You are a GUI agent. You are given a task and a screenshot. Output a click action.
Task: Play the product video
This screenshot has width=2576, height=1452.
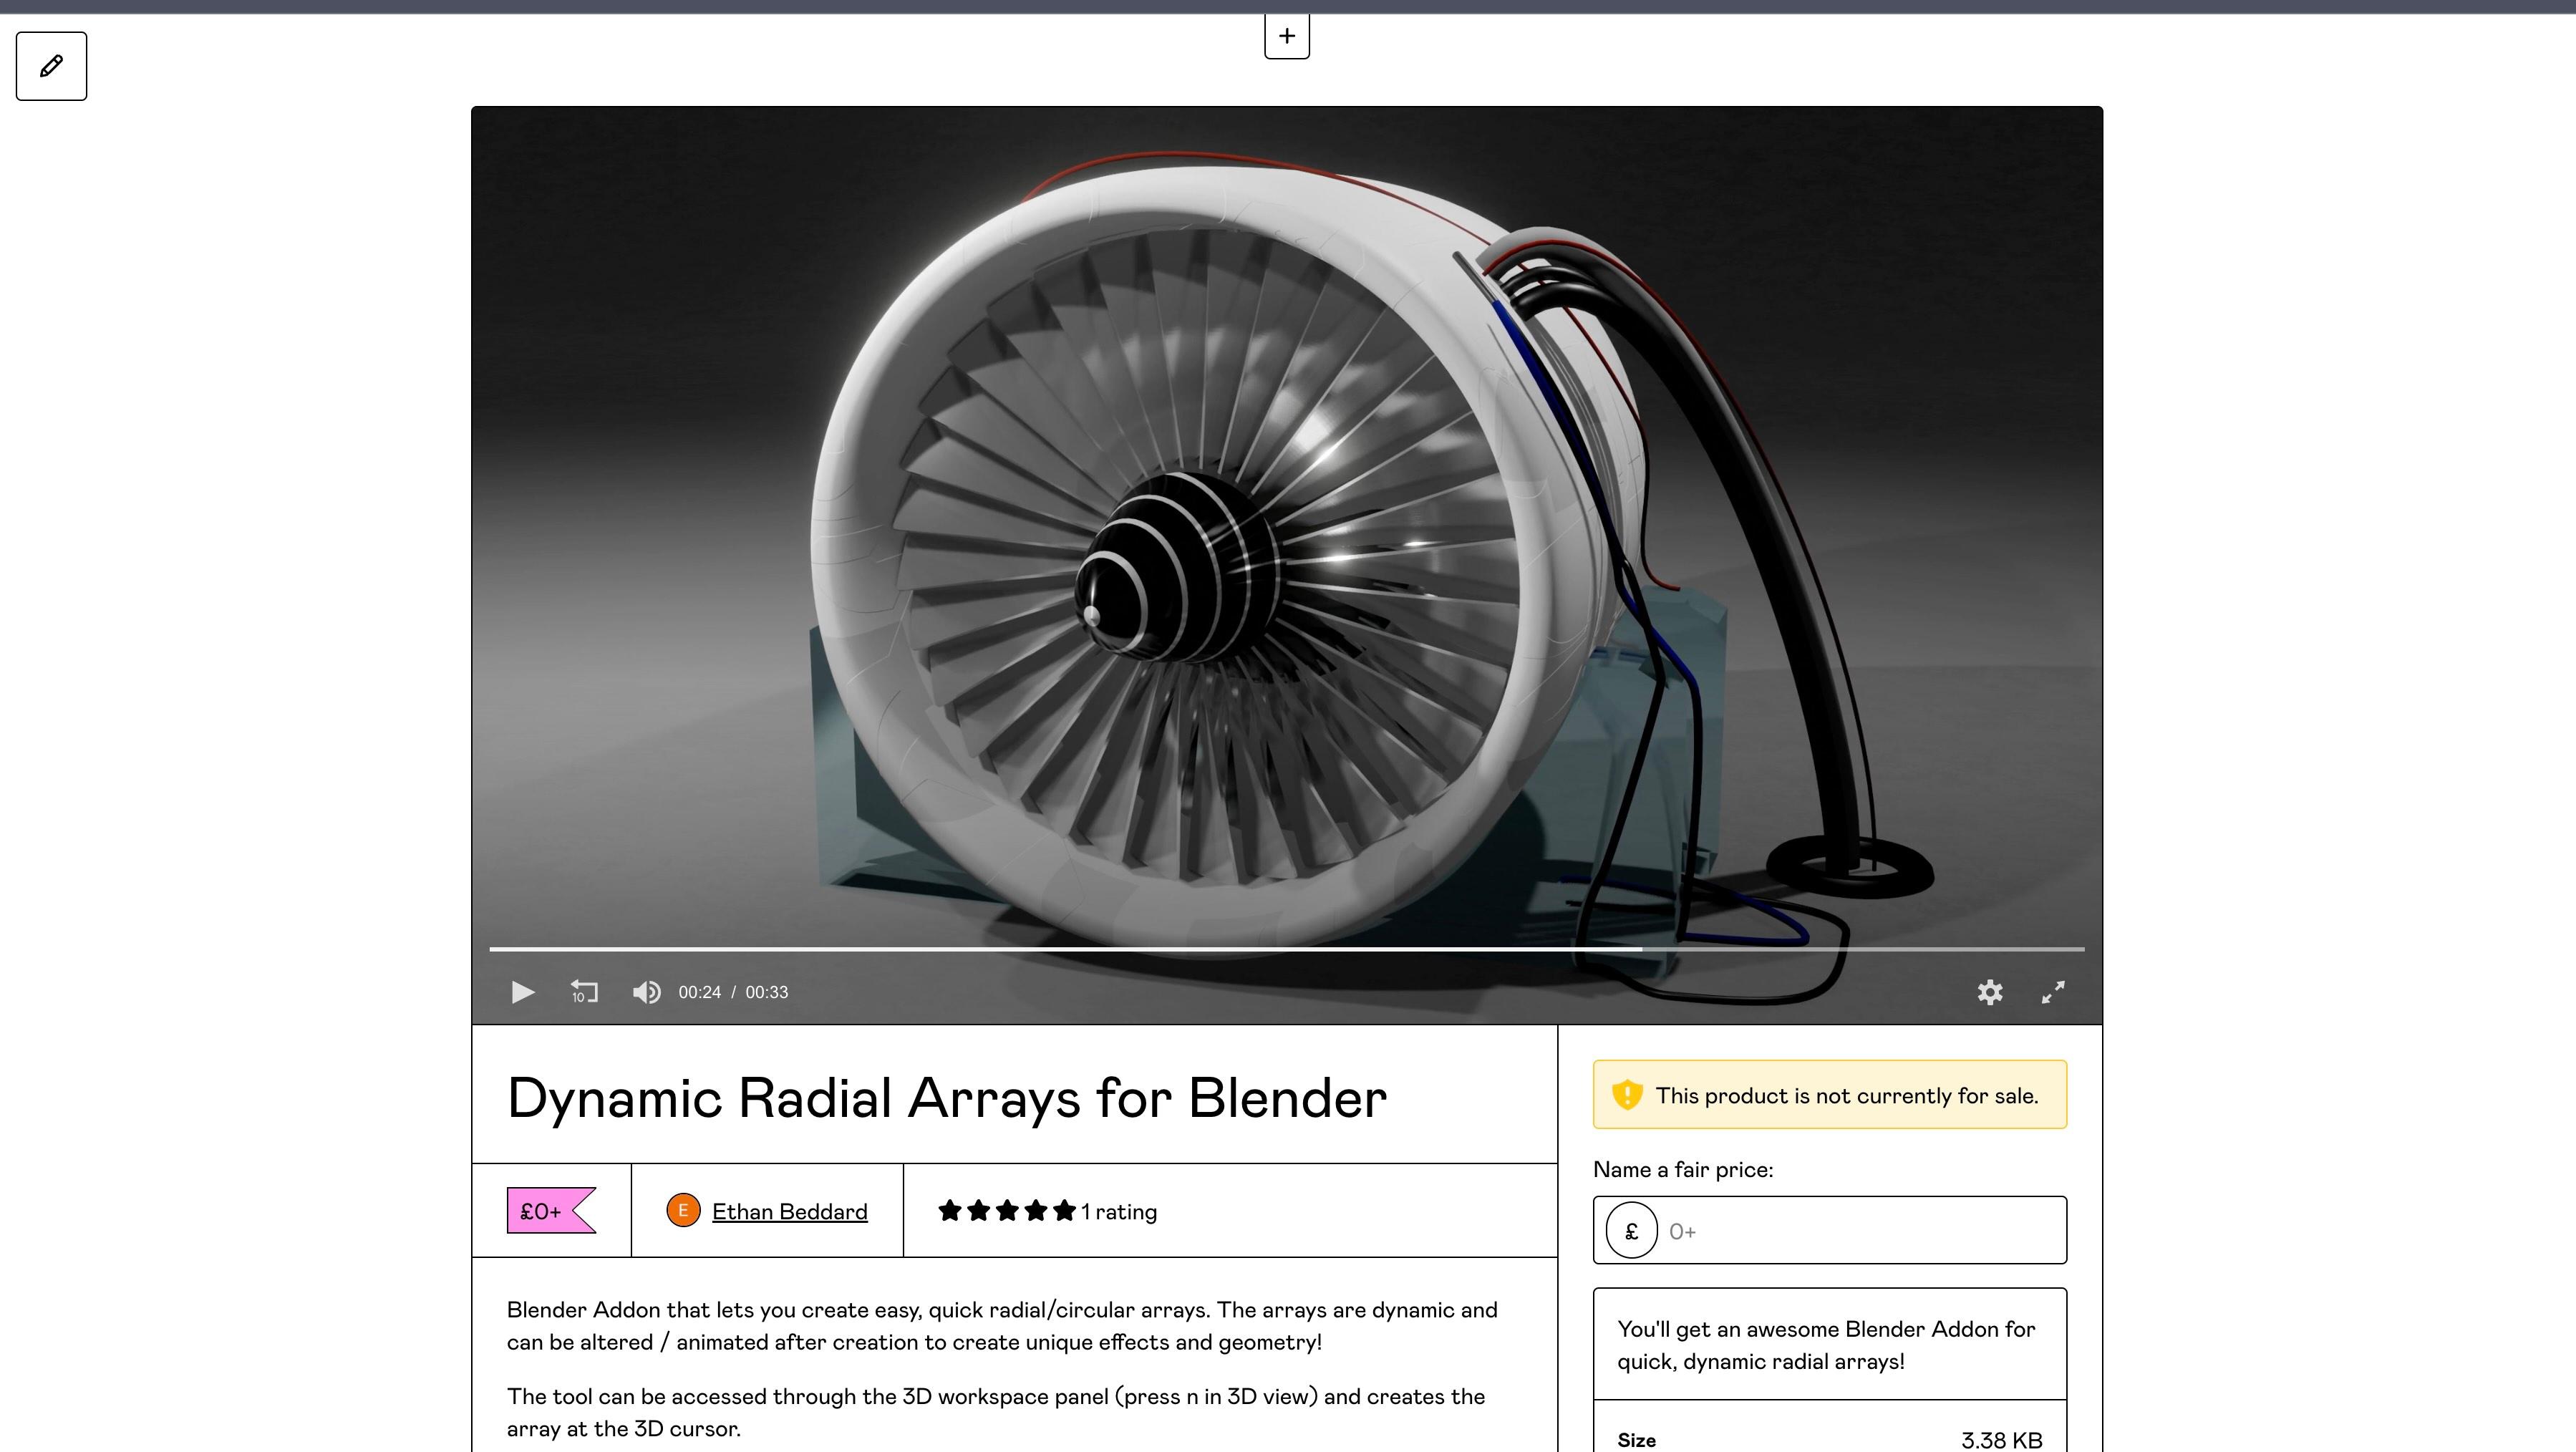[x=522, y=992]
